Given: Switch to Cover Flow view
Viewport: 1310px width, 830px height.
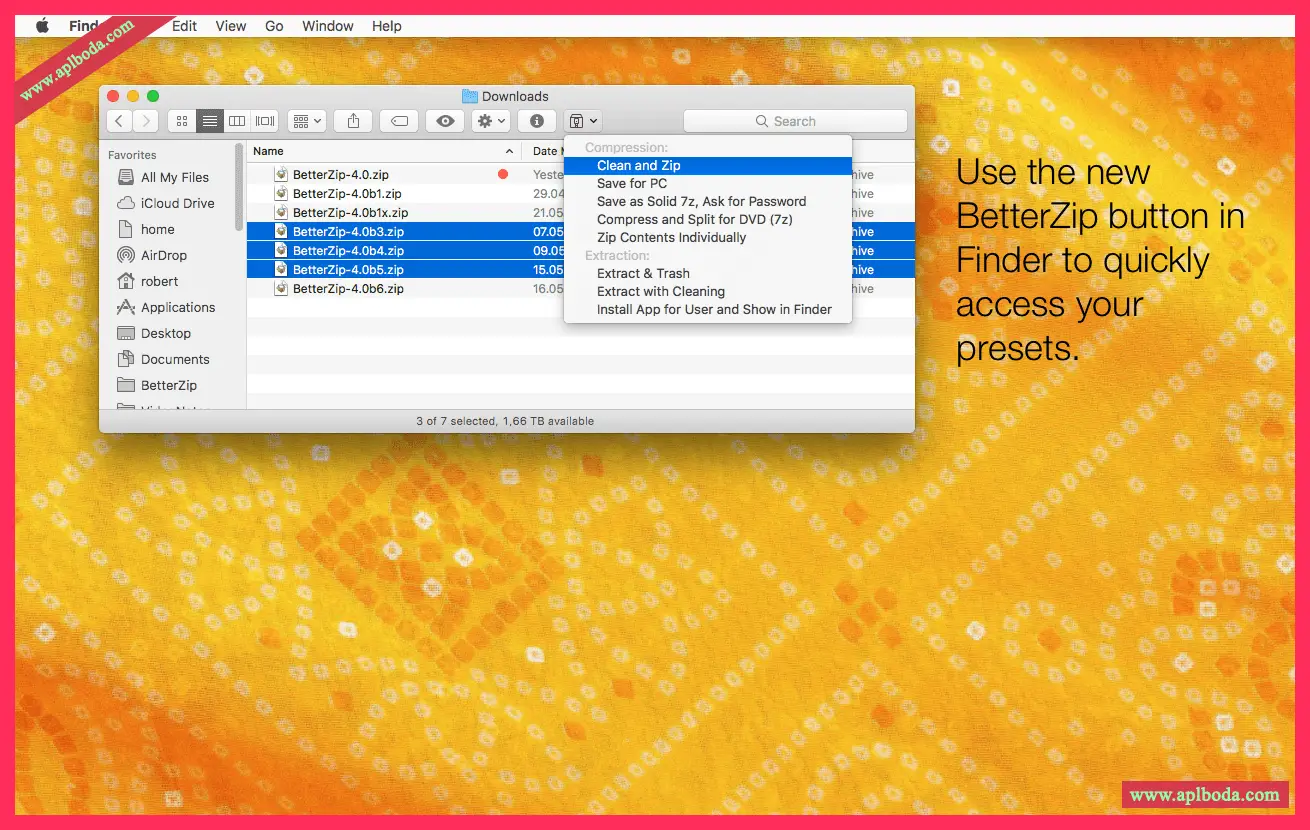Looking at the screenshot, I should 265,121.
